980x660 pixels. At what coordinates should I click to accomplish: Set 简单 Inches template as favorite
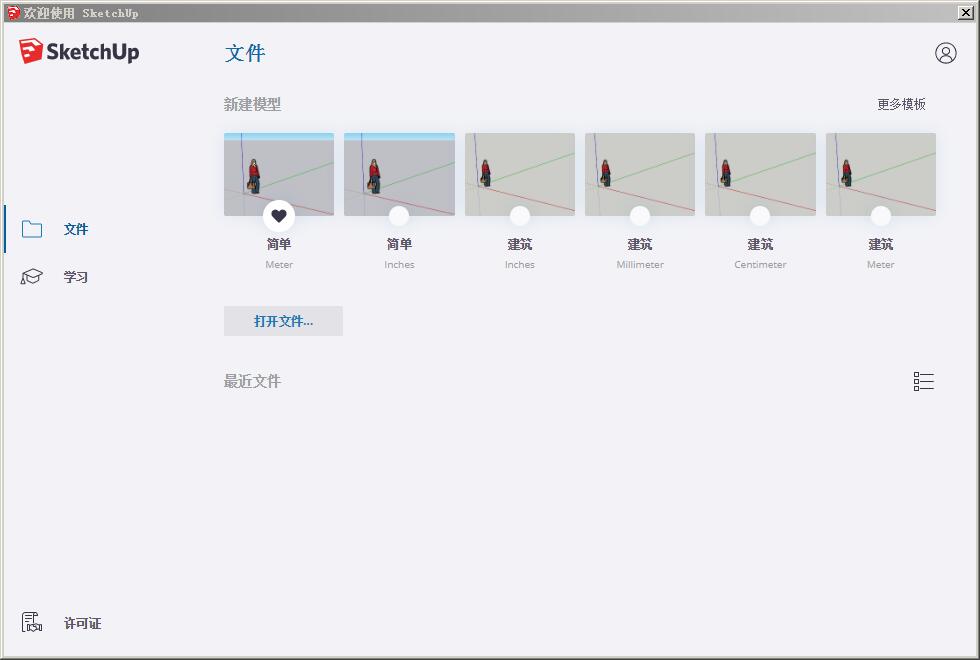(x=399, y=216)
